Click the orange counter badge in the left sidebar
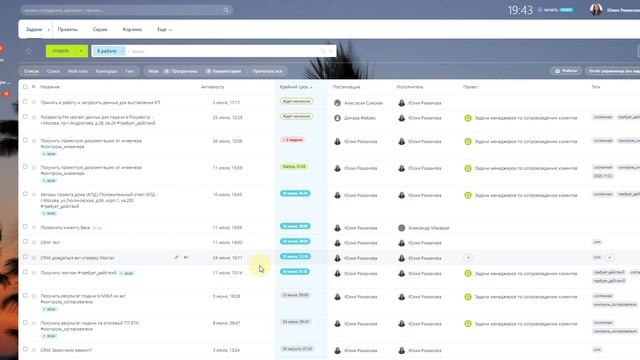640x360 pixels. click(x=6, y=94)
